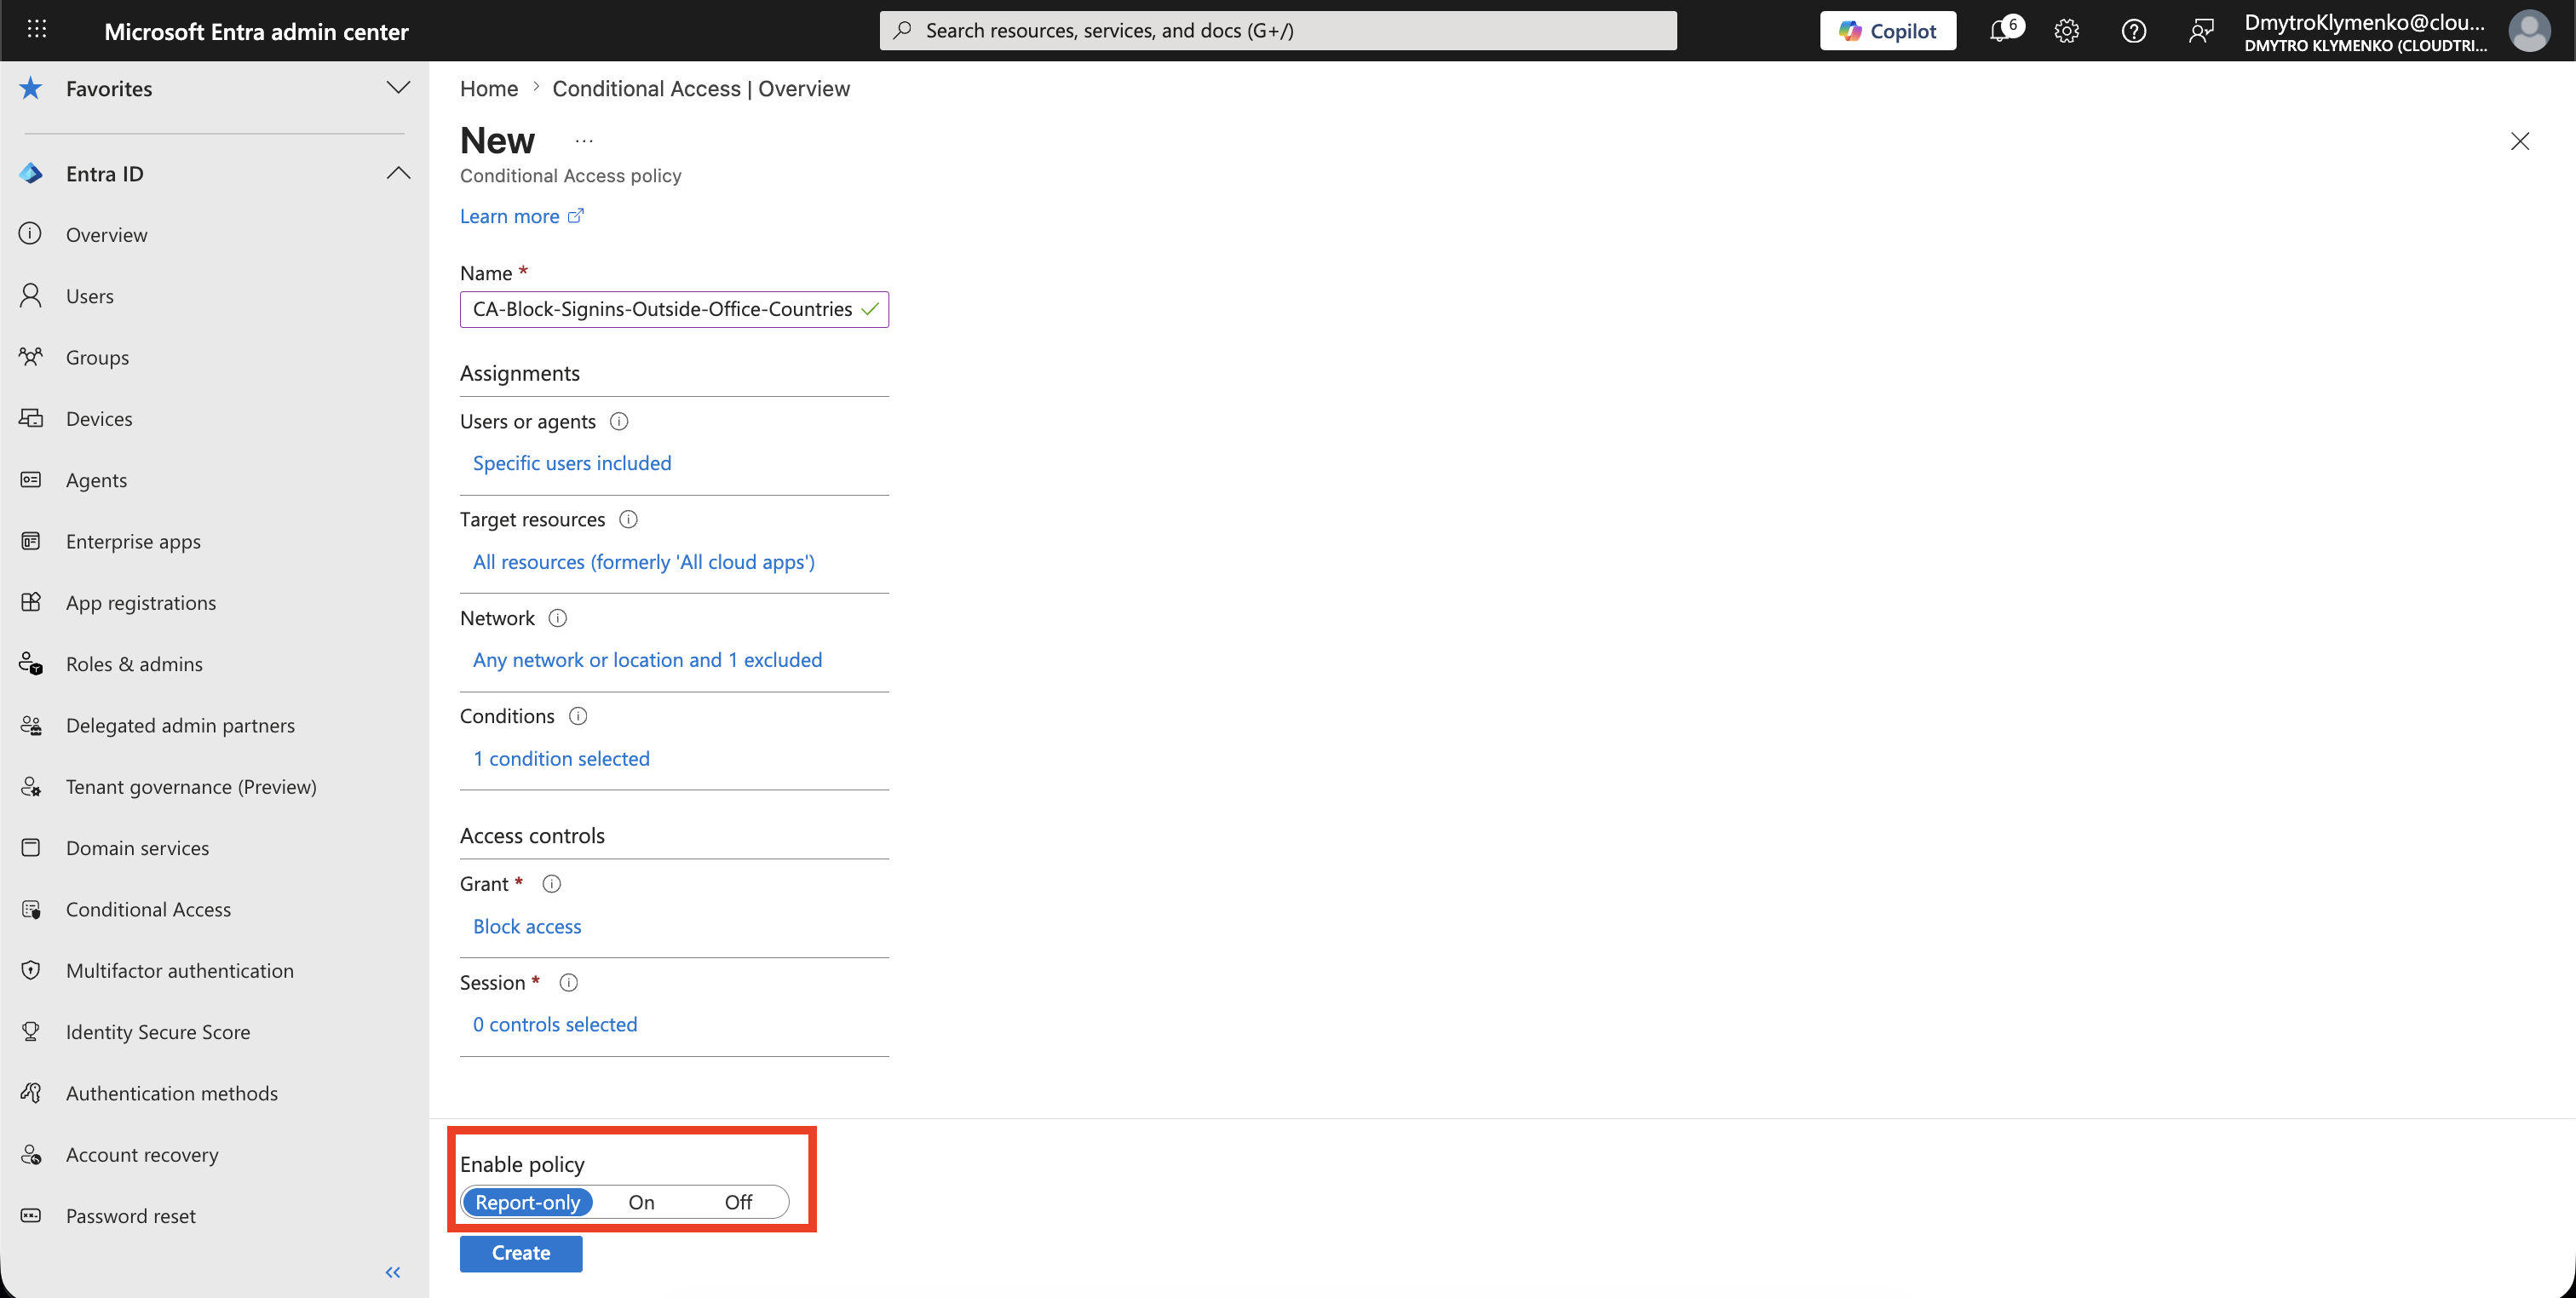The image size is (2576, 1298).
Task: Close the New policy pane
Action: [x=2520, y=141]
